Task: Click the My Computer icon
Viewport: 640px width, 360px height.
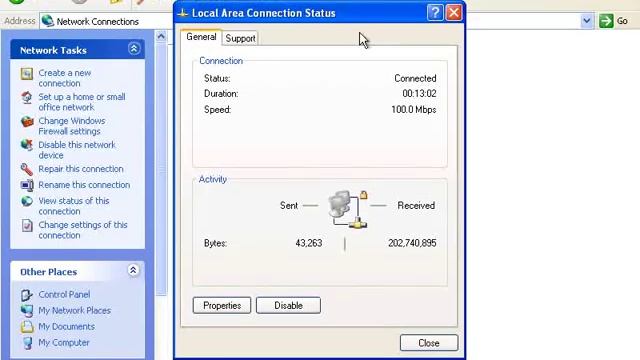Action: pos(27,343)
